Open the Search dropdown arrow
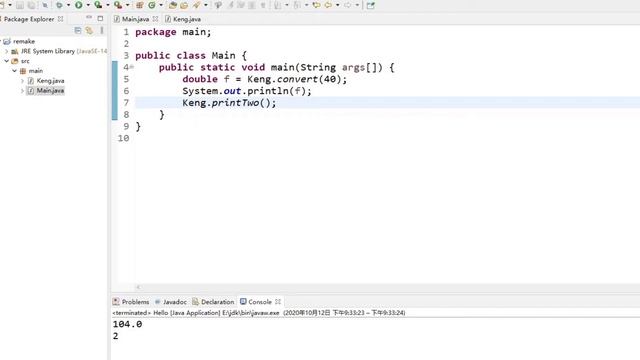The width and height of the screenshot is (640, 360). pyautogui.click(x=206, y=5)
